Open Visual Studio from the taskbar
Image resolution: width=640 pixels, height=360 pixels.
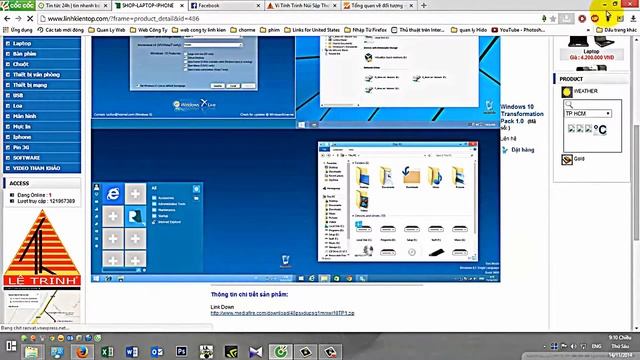pyautogui.click(x=256, y=351)
